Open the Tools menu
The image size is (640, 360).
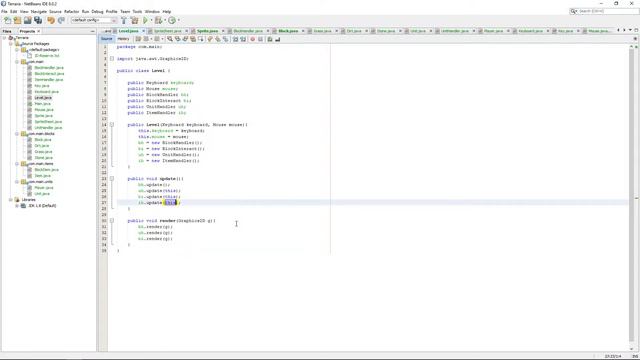pos(138,11)
